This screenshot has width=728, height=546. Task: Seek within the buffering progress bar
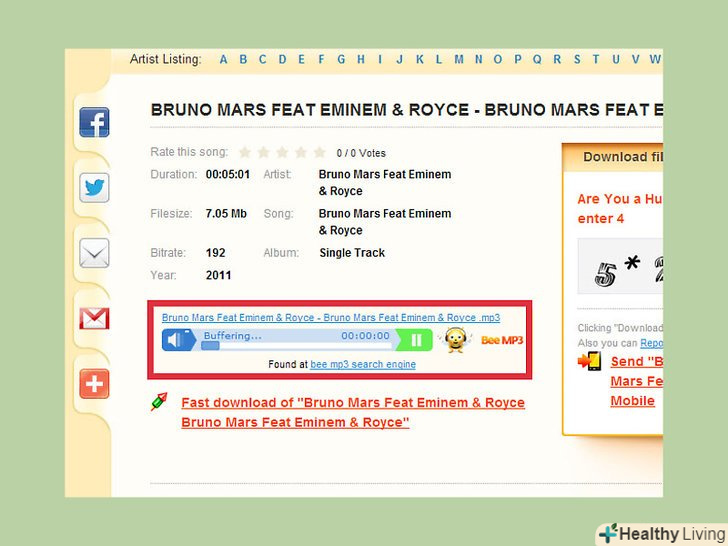[x=297, y=345]
